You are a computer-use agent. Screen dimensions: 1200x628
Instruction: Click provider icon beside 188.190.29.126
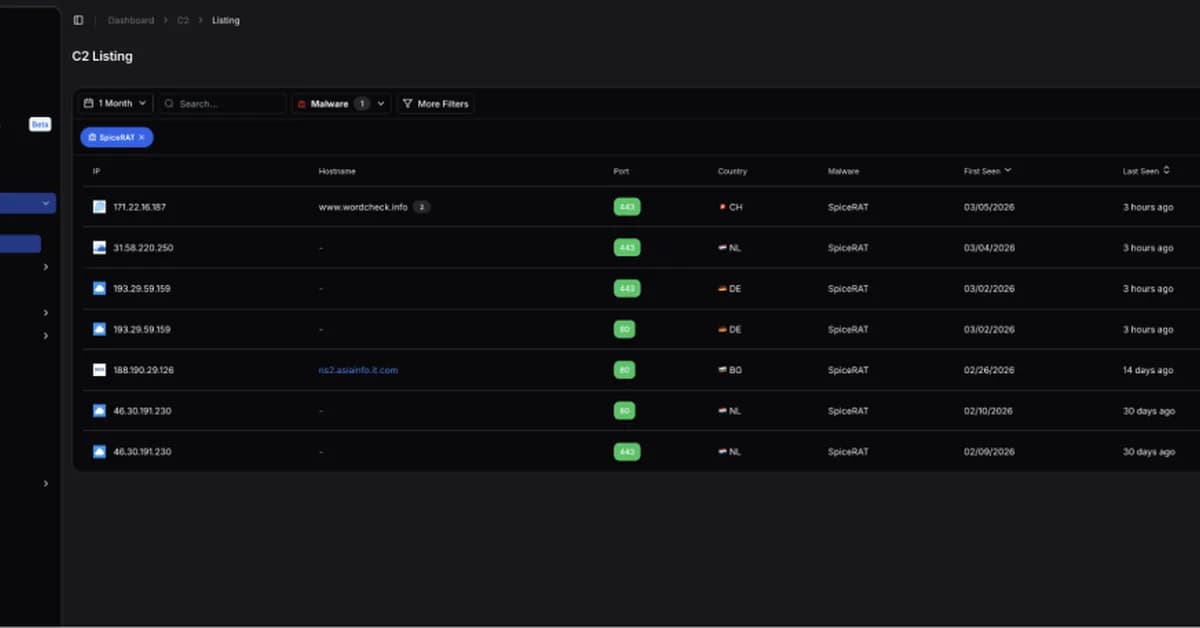pyautogui.click(x=99, y=370)
